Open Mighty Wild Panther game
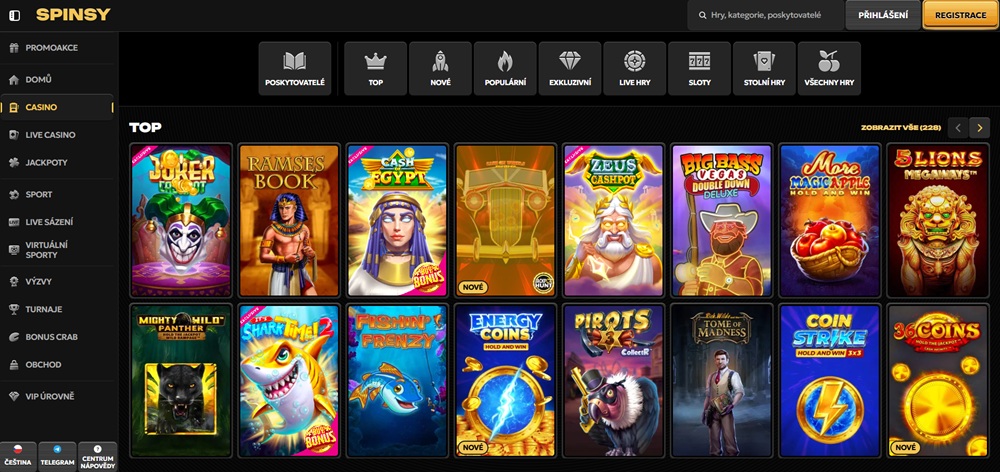Image resolution: width=1000 pixels, height=472 pixels. 181,381
